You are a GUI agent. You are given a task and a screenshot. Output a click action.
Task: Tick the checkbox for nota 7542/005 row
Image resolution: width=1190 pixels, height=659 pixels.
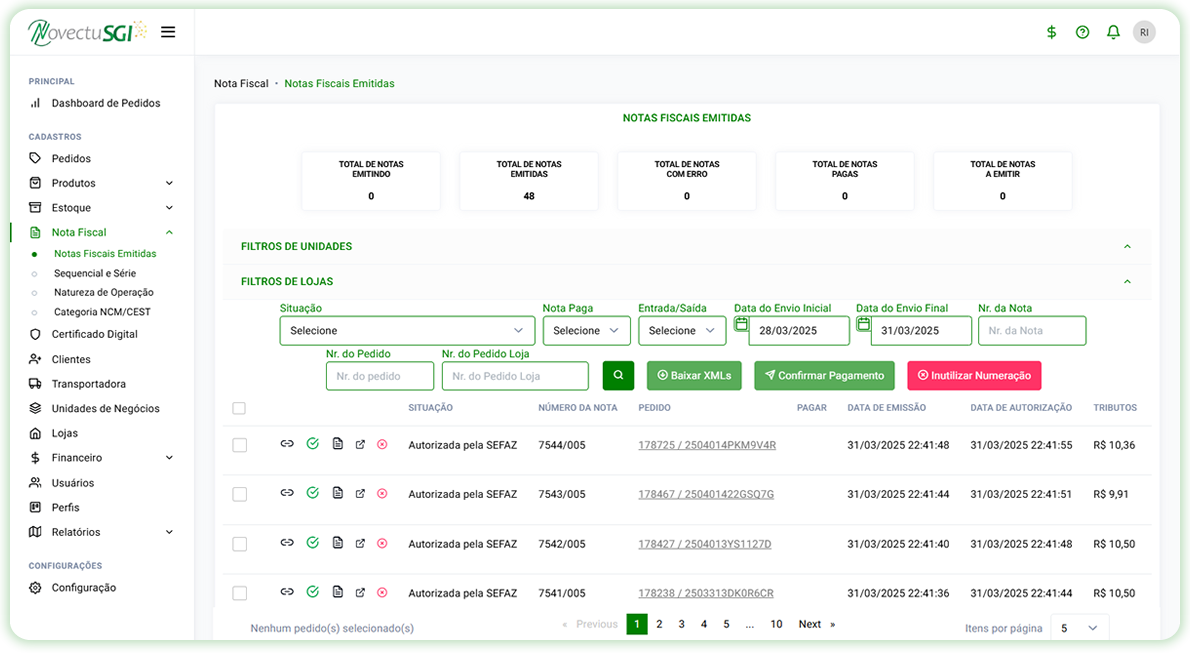239,544
